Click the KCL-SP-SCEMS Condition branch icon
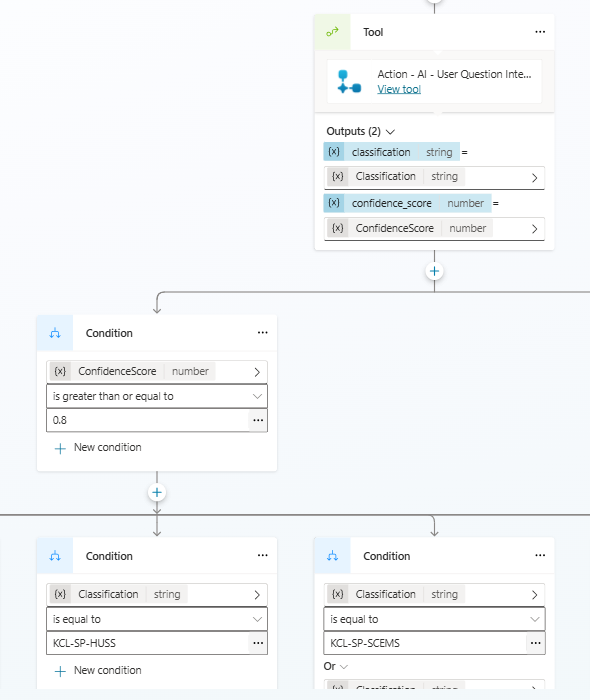This screenshot has height=700, width=590. (332, 556)
